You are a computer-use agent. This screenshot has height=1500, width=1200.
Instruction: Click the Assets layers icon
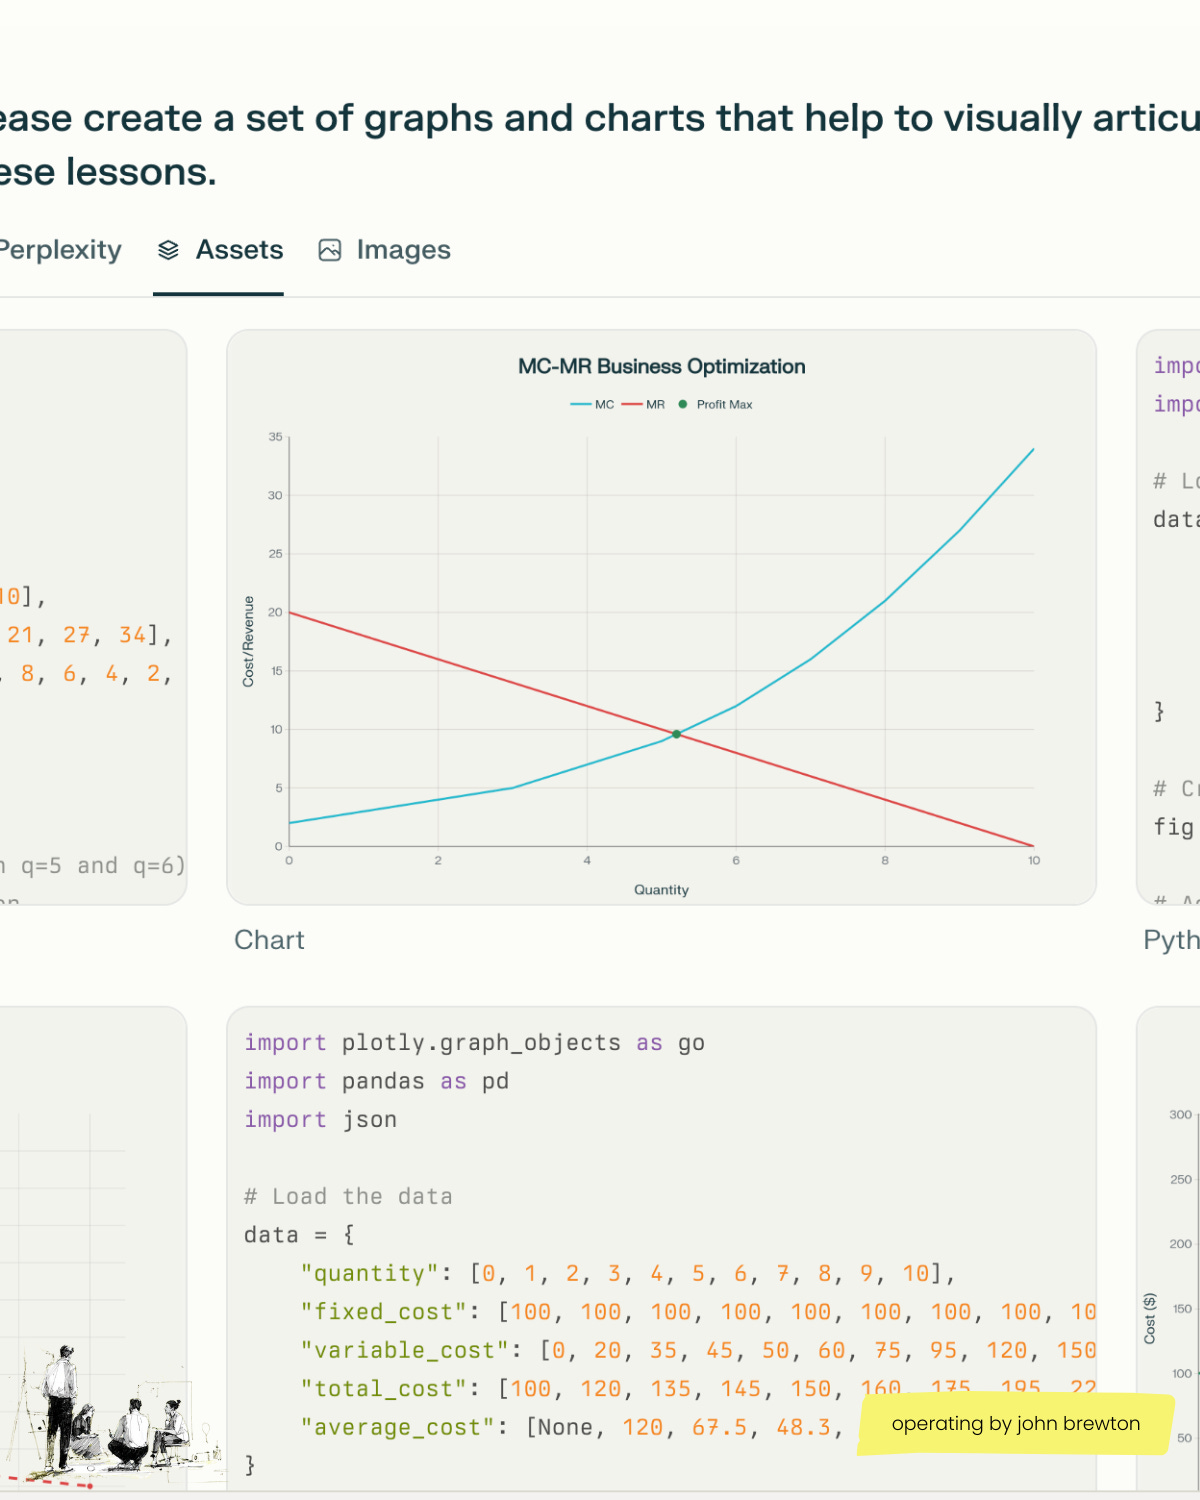point(168,250)
